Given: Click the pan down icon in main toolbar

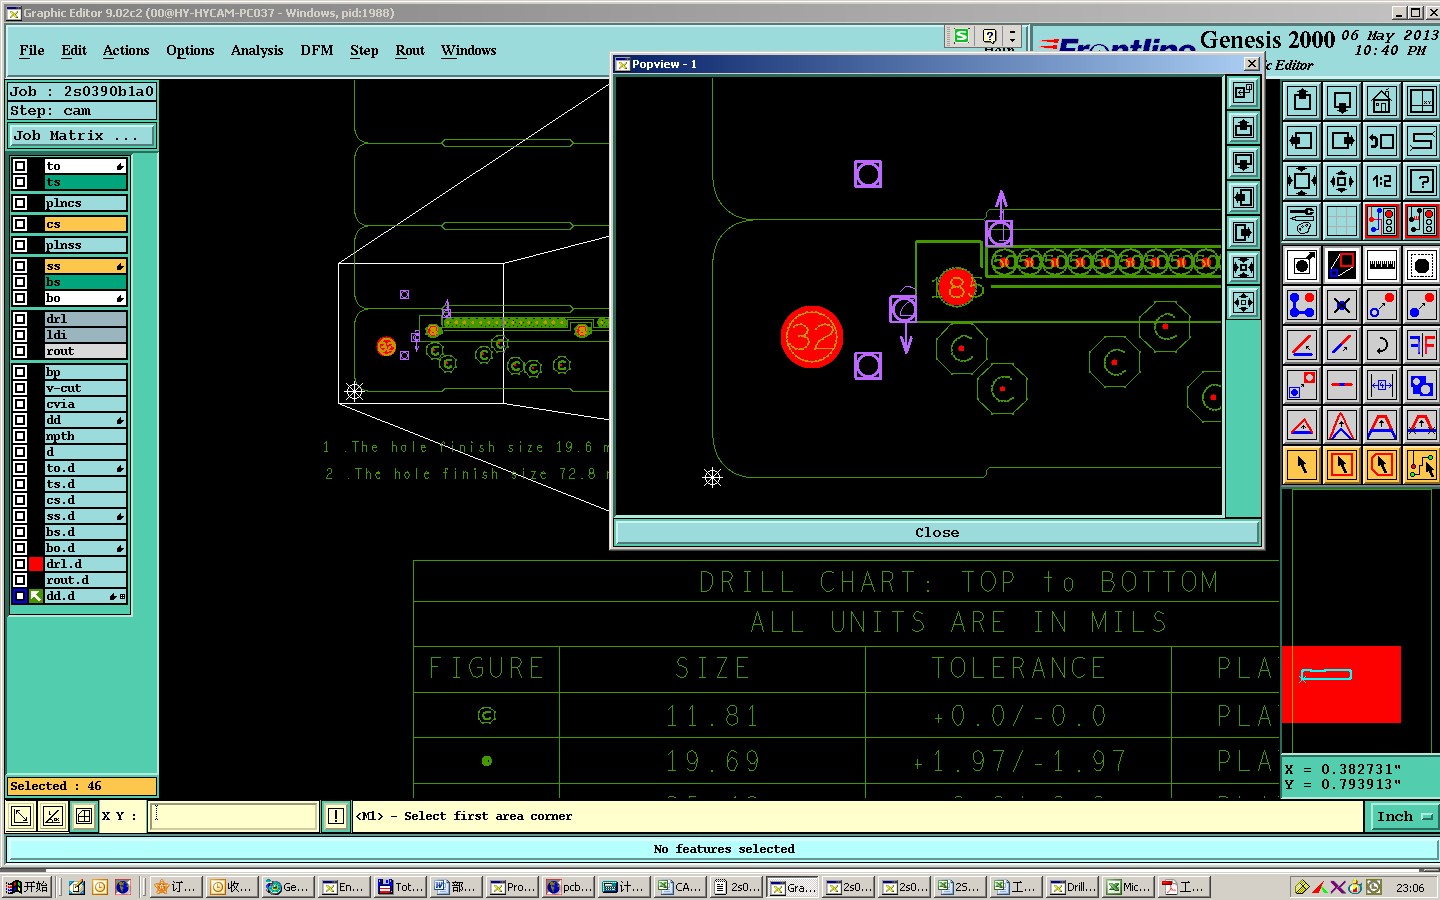Looking at the screenshot, I should [x=1342, y=101].
